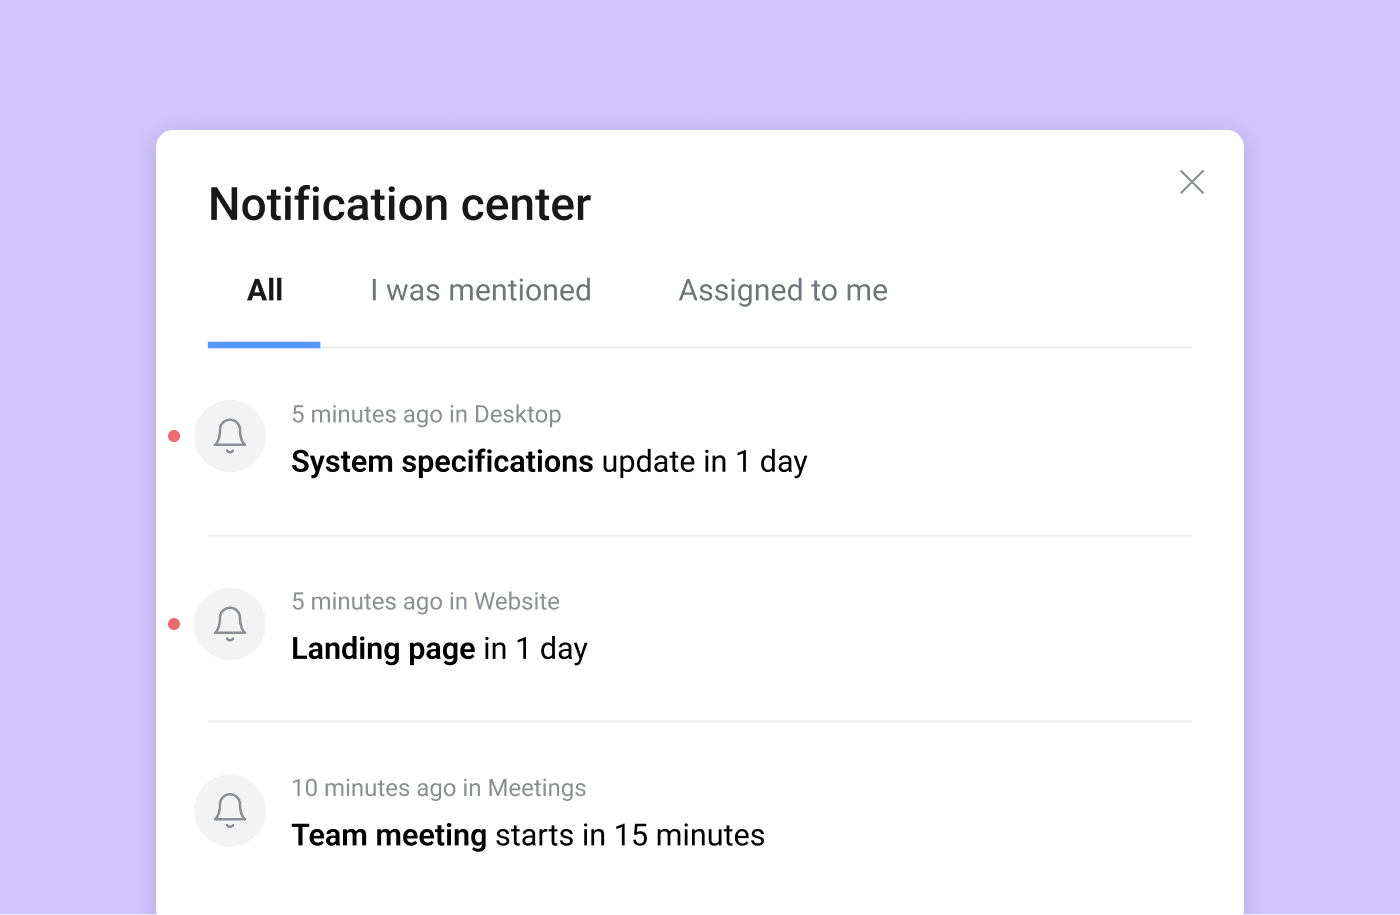Select the All notifications tab

(x=264, y=290)
